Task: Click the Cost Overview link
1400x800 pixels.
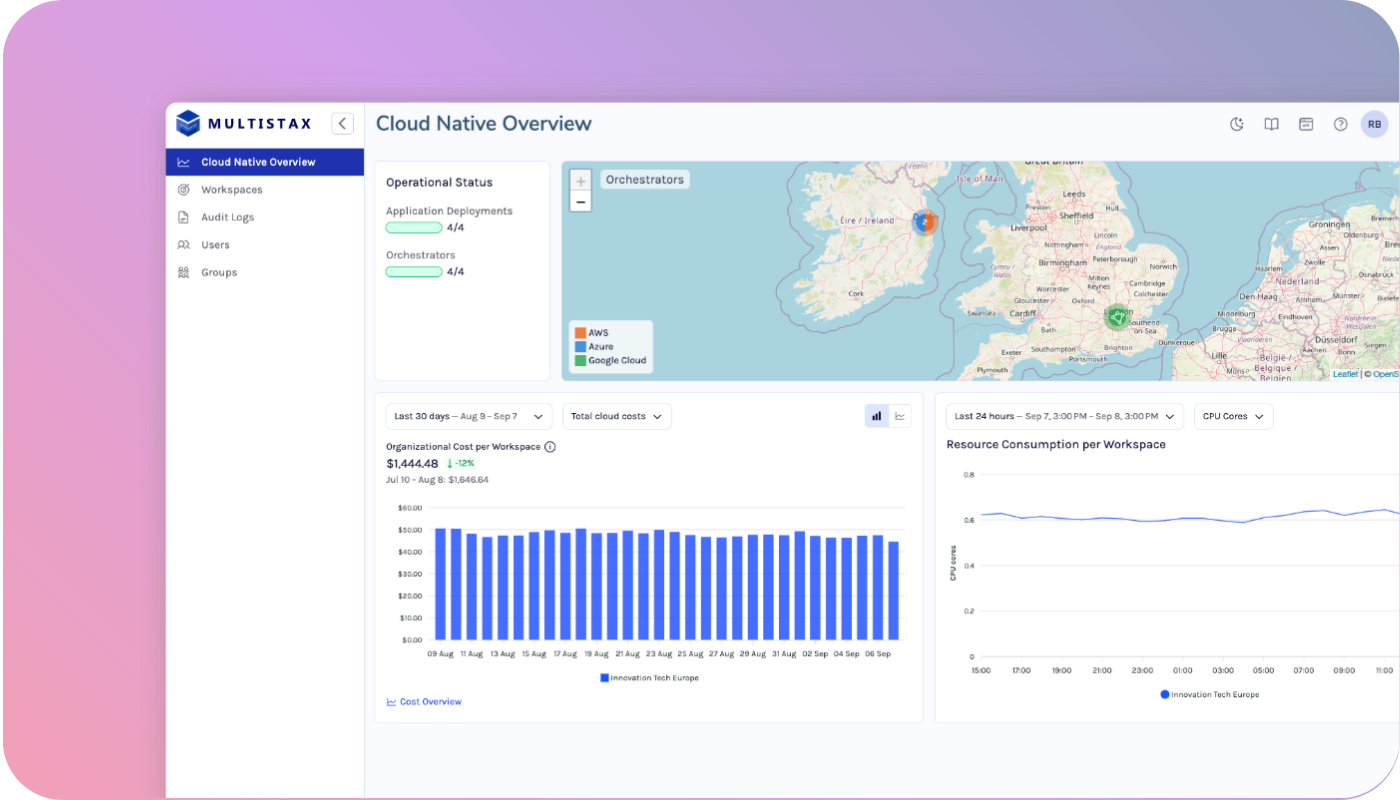Action: (424, 701)
